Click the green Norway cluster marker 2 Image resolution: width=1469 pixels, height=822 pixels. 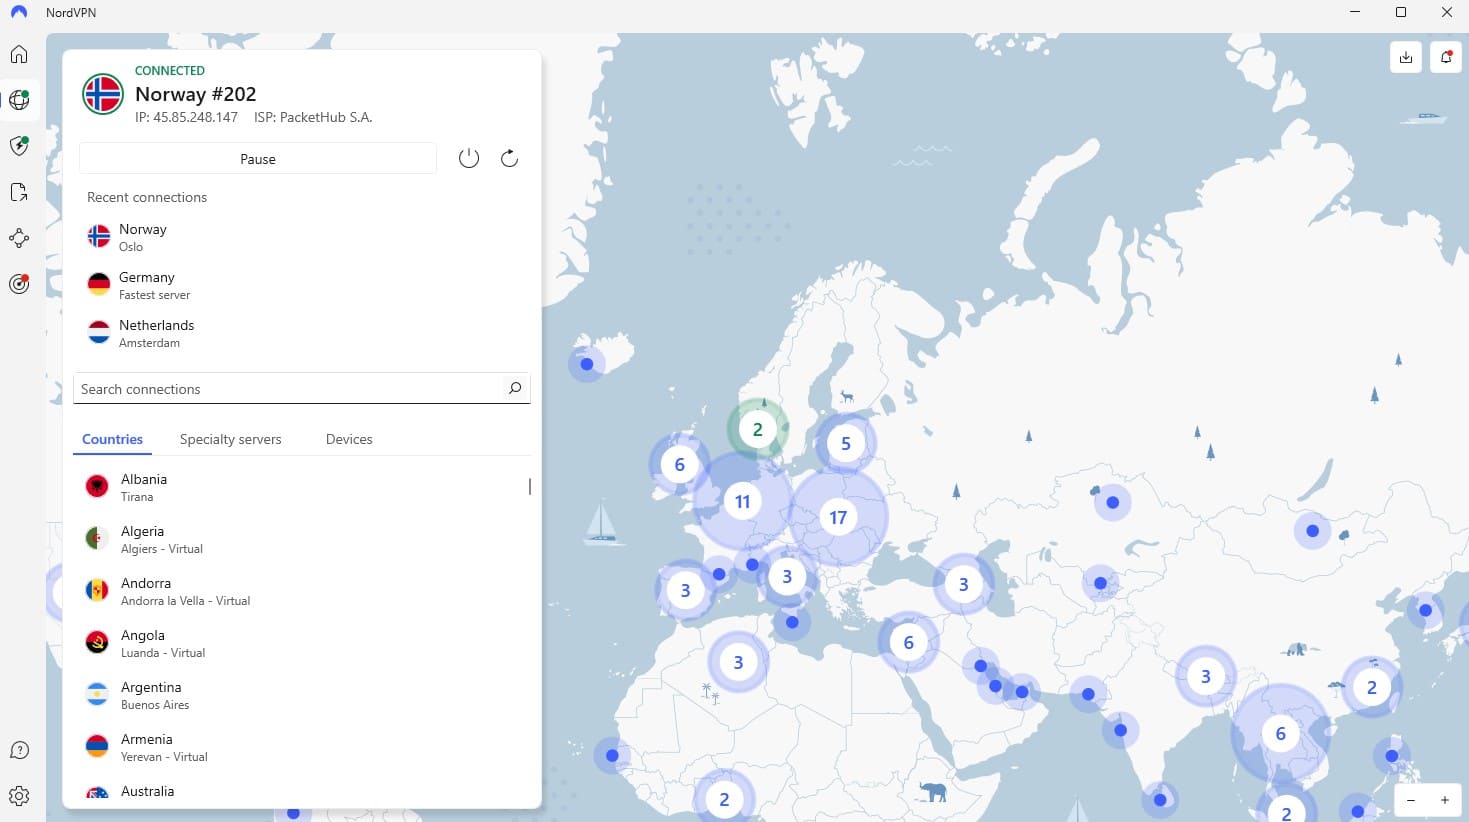(758, 429)
